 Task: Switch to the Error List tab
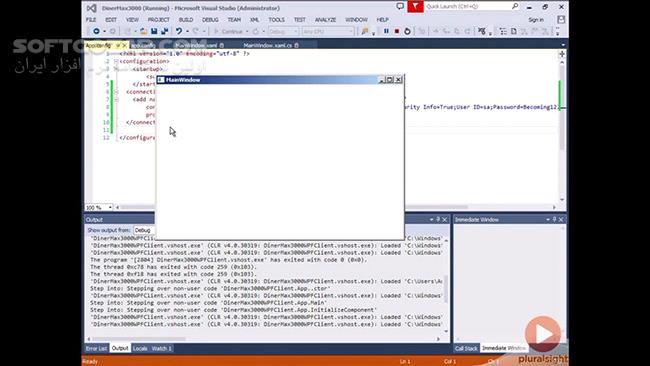(96, 348)
